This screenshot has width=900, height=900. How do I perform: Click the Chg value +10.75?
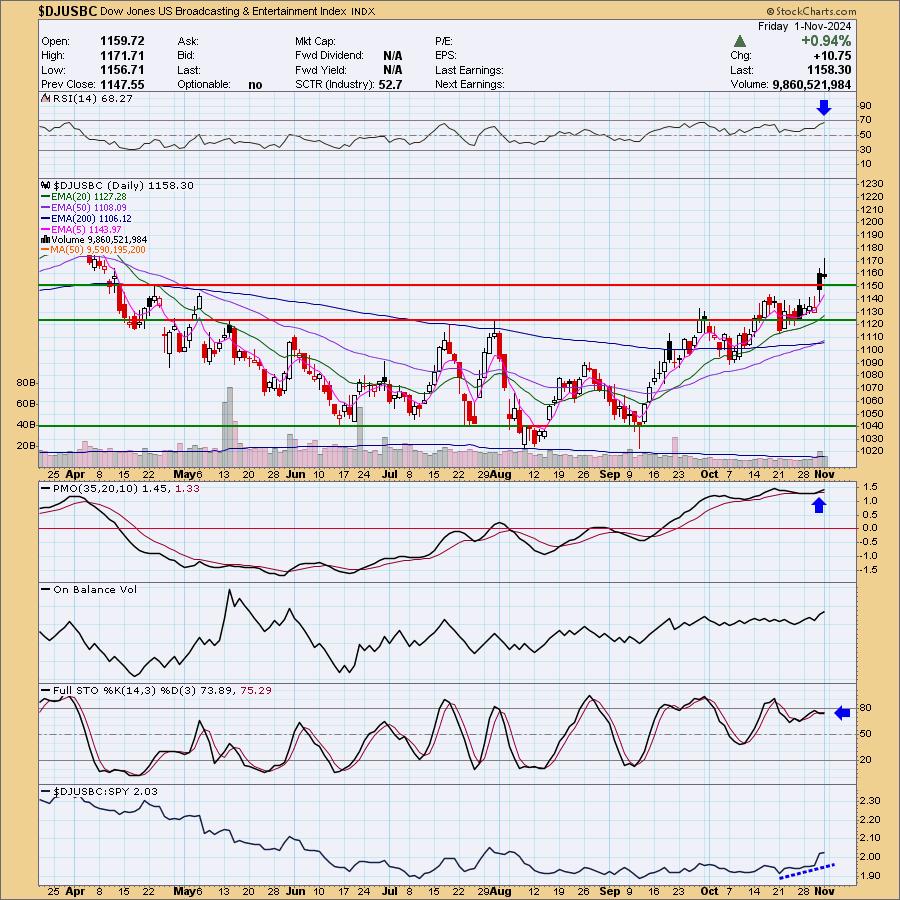click(x=833, y=56)
